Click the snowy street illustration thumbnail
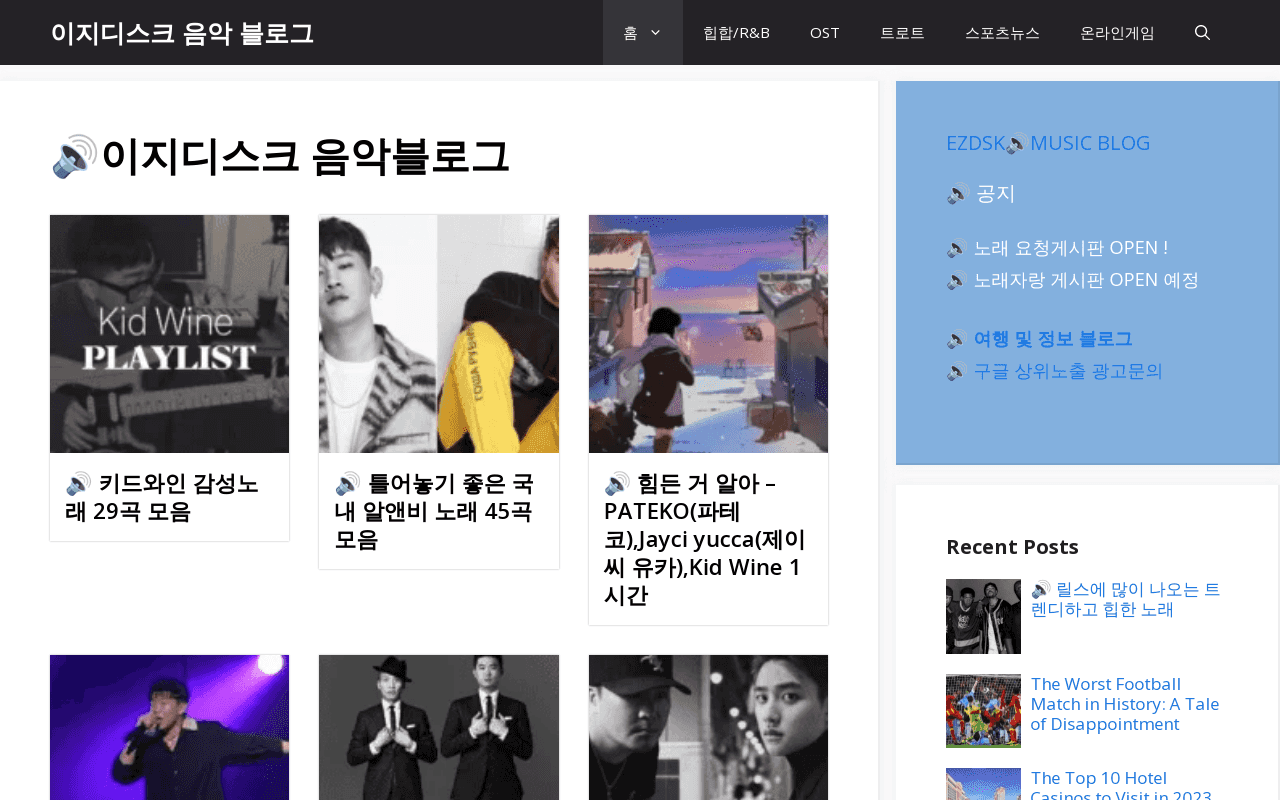The height and width of the screenshot is (800, 1280). [708, 334]
